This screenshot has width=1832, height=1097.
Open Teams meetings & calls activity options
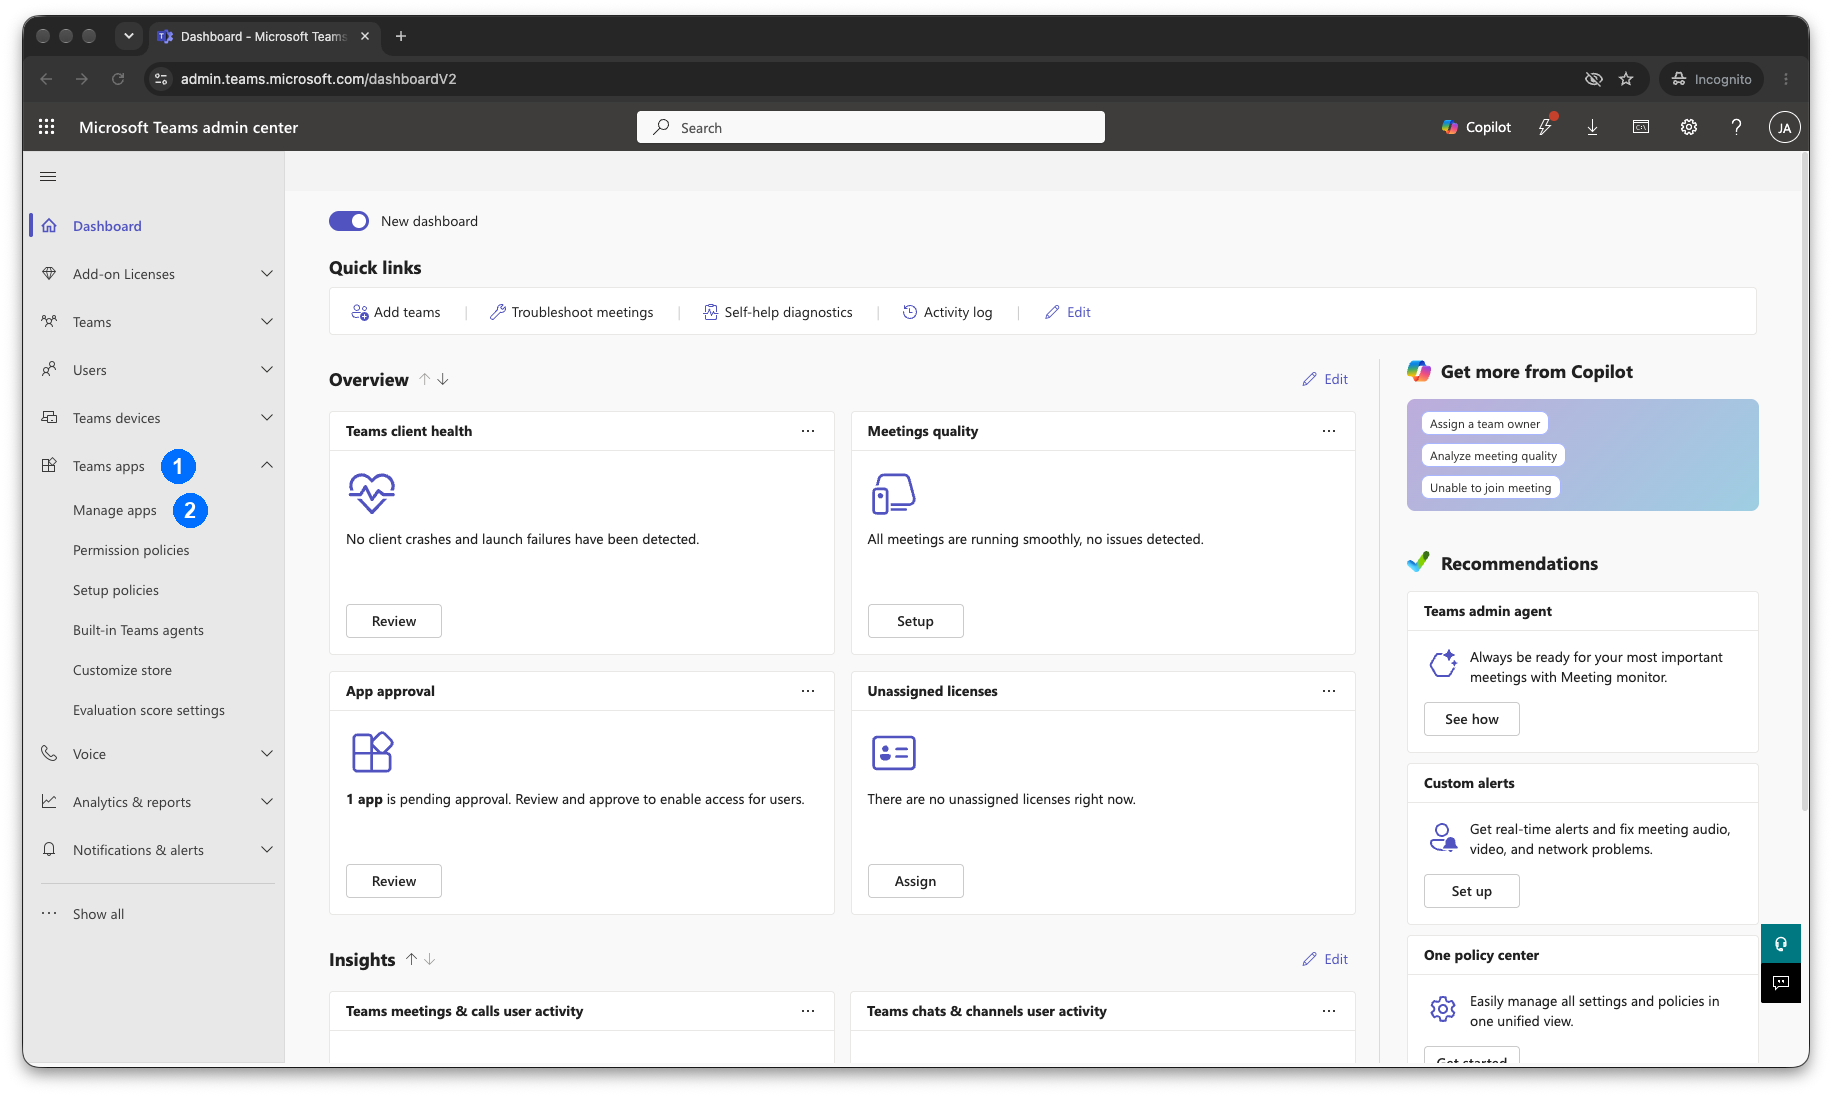[x=808, y=1011]
